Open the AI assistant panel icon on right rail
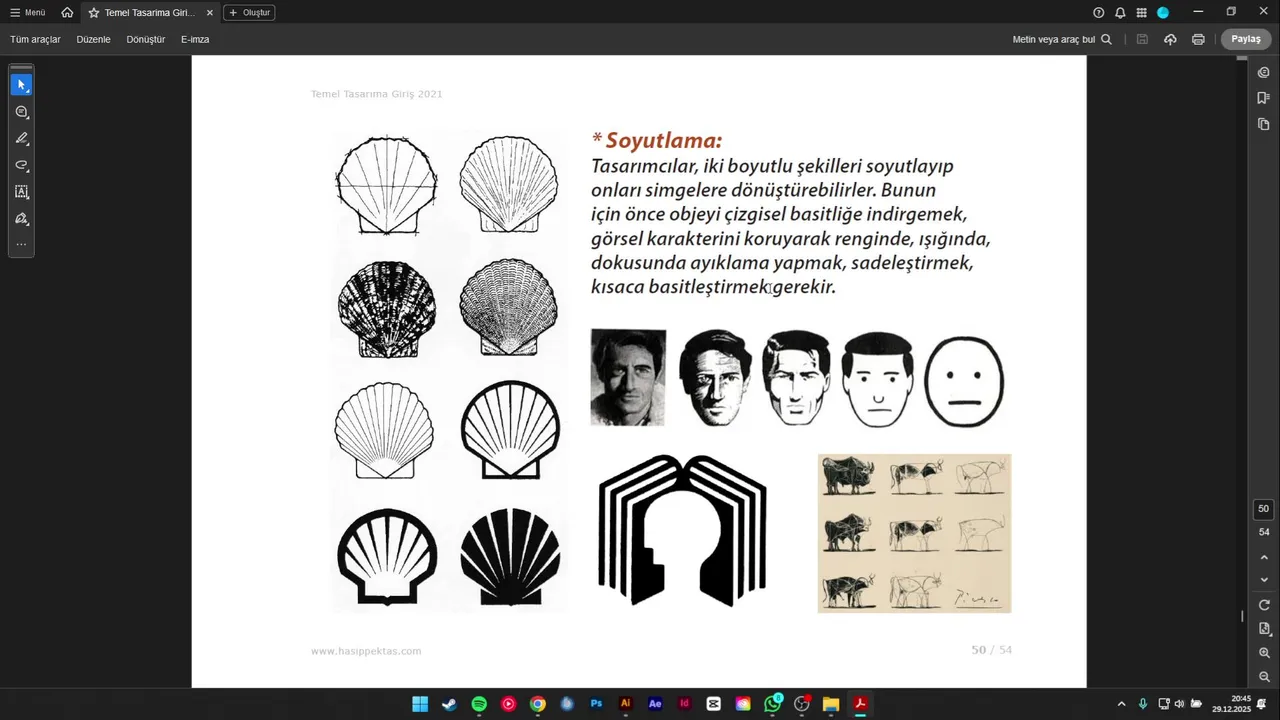Screen dimensions: 1280x720 [x=1264, y=72]
